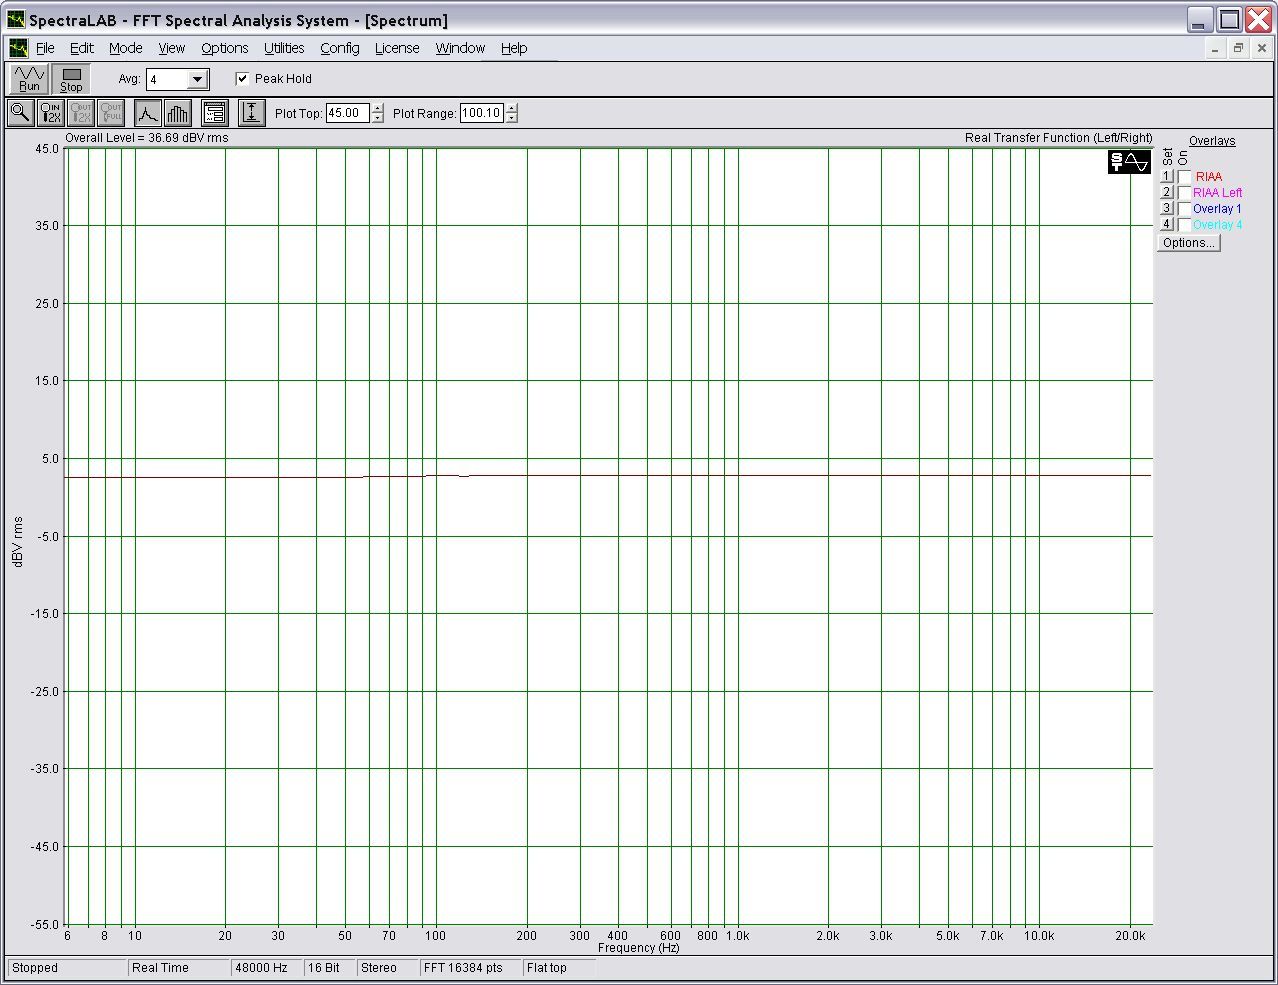Click the Overall Level readout text
The width and height of the screenshot is (1278, 985).
(146, 138)
